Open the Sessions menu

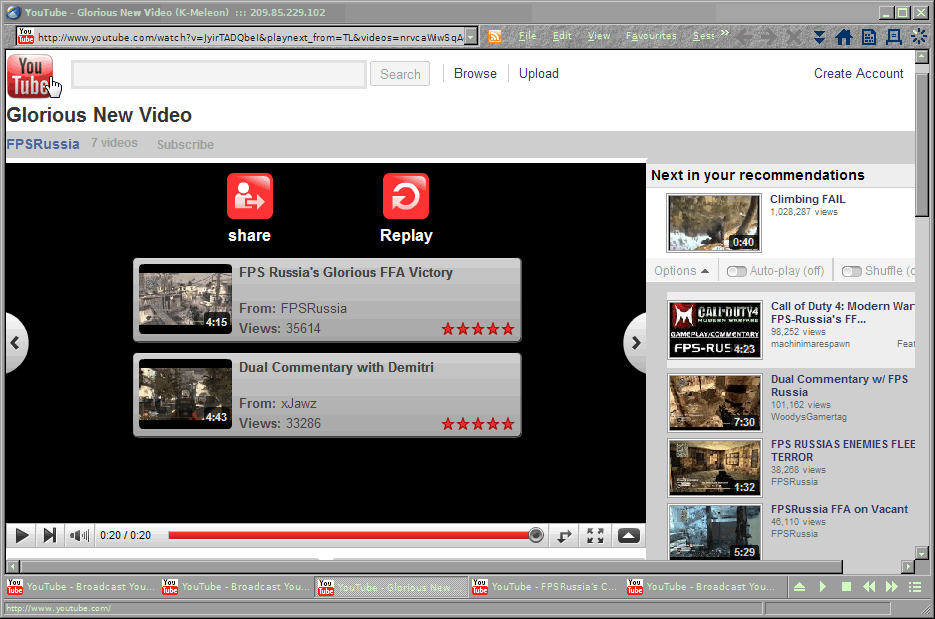click(x=703, y=36)
